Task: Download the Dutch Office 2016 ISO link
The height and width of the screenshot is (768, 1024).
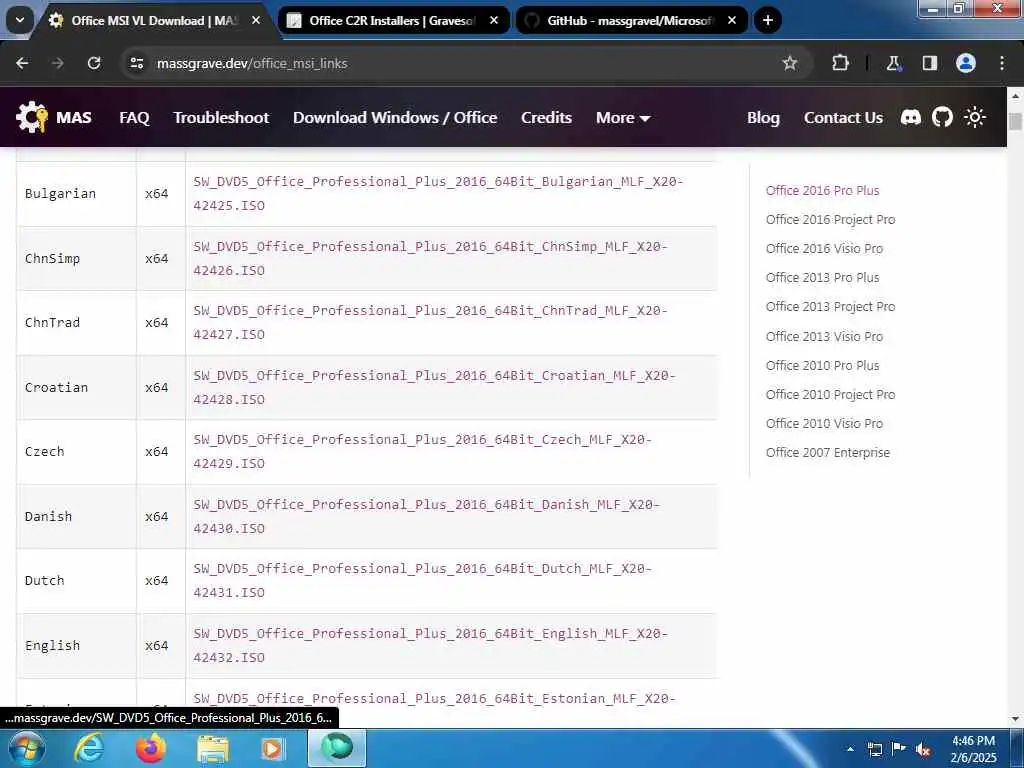Action: 422,580
